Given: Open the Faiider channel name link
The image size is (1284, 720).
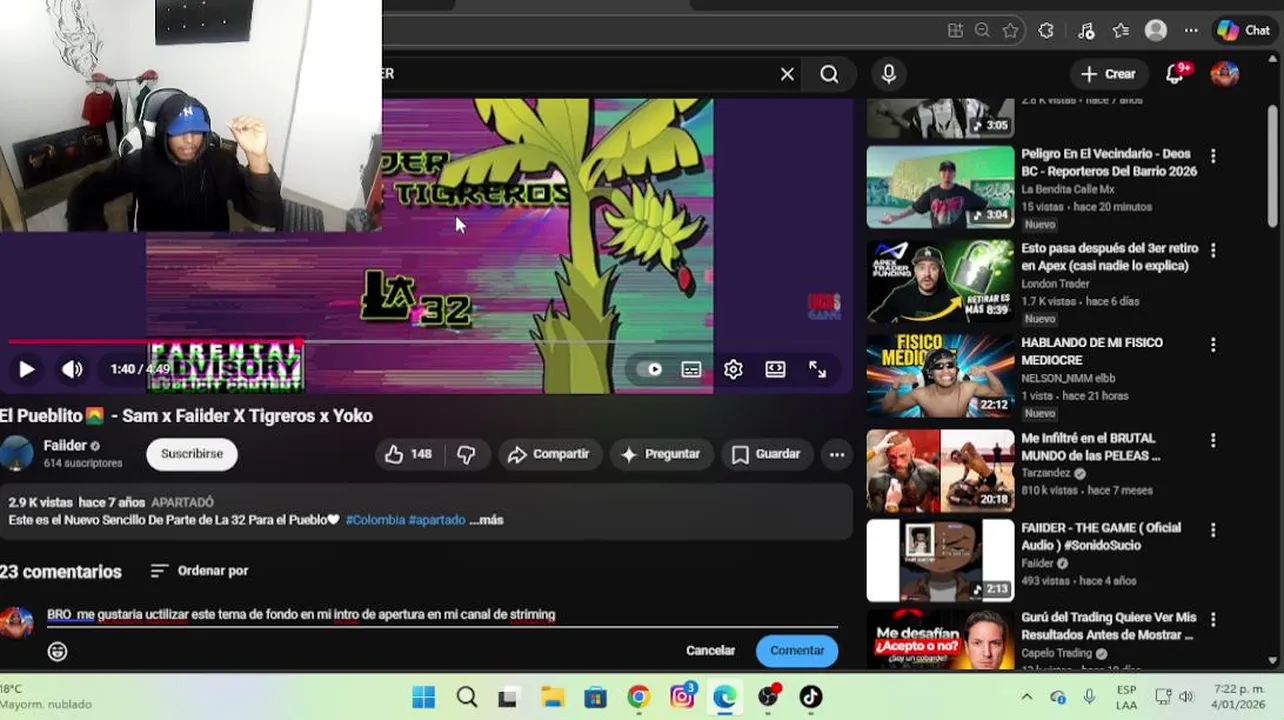Looking at the screenshot, I should pyautogui.click(x=65, y=446).
